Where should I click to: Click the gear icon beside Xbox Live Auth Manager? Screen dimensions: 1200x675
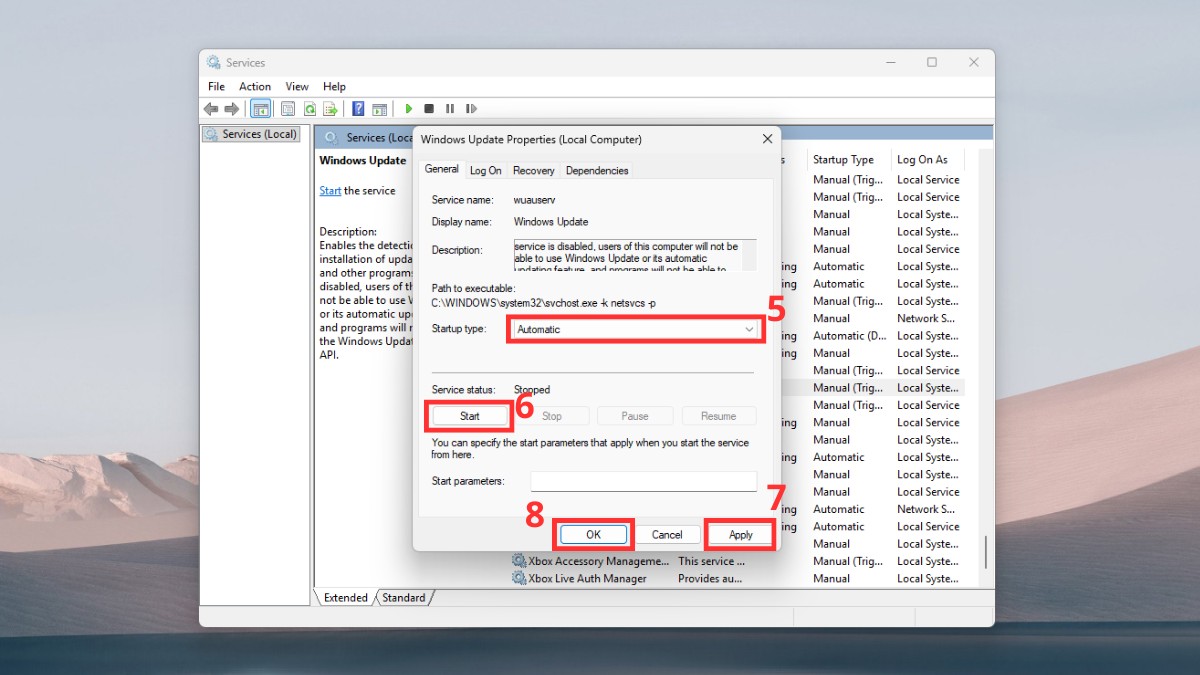pyautogui.click(x=519, y=578)
